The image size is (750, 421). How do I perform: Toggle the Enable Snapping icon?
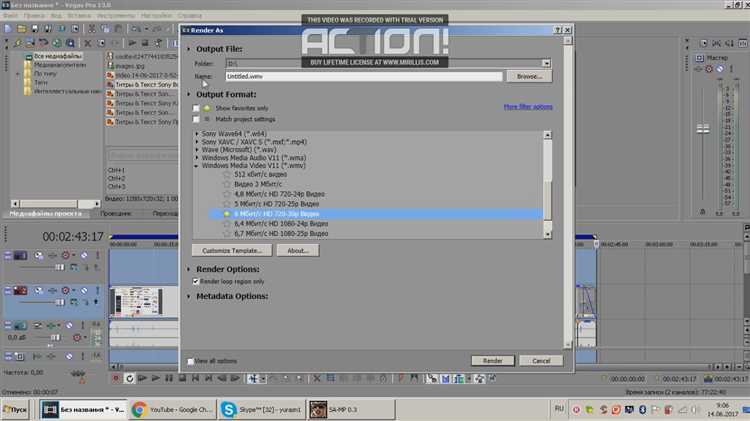point(432,379)
